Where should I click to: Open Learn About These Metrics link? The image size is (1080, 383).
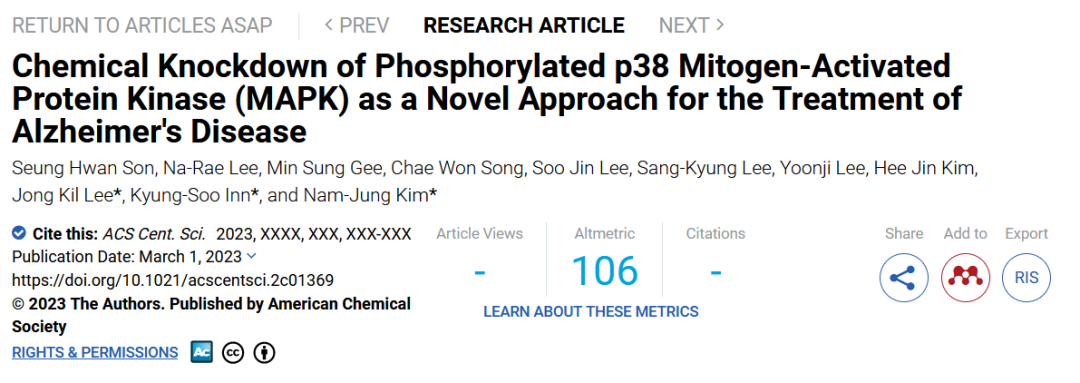[591, 311]
